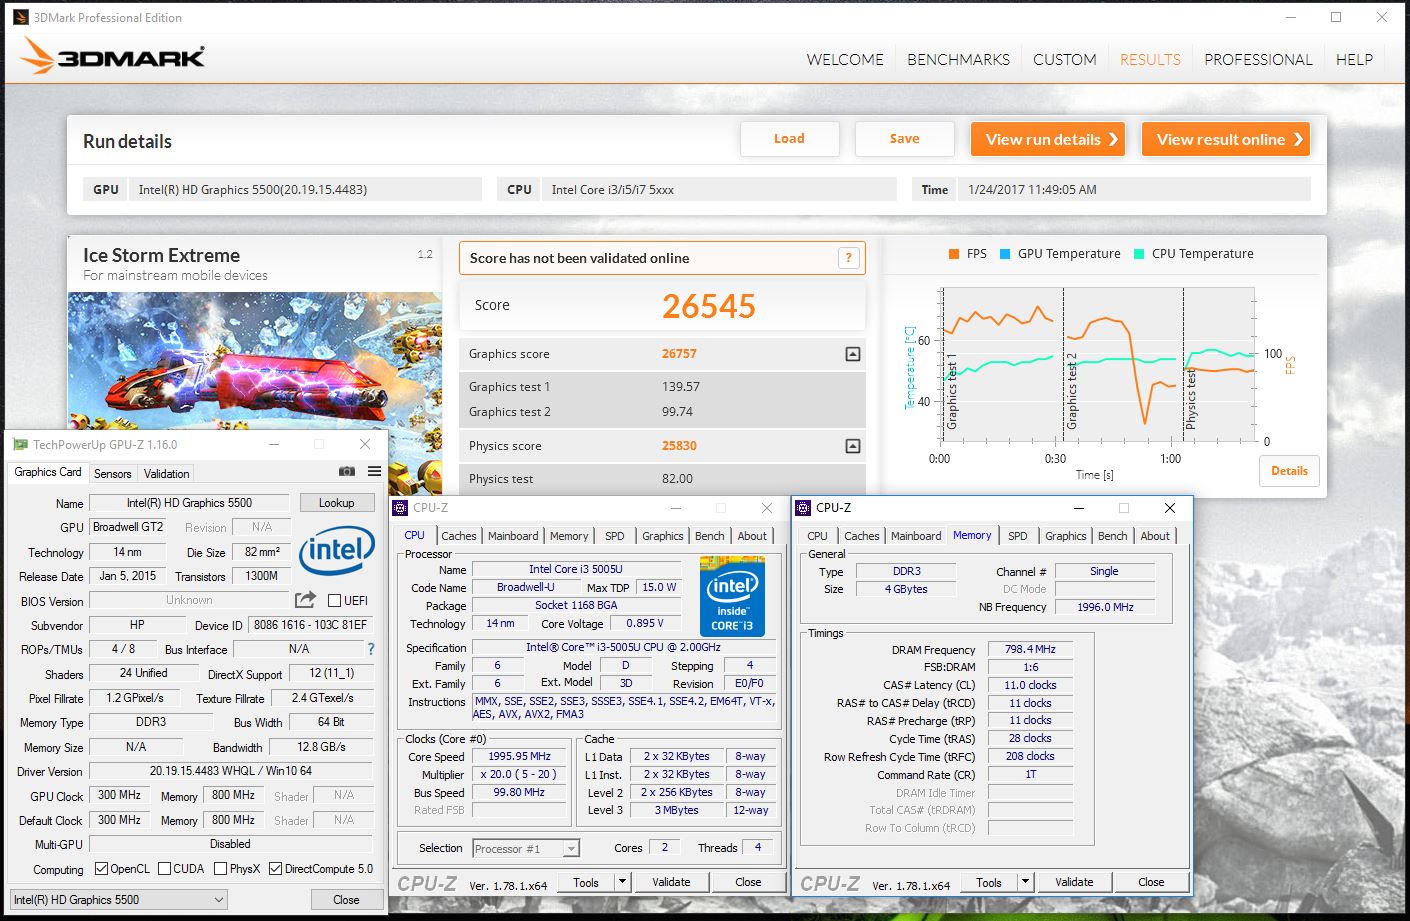Toggle the CUDA checkbox in GPU-Z

coord(165,869)
